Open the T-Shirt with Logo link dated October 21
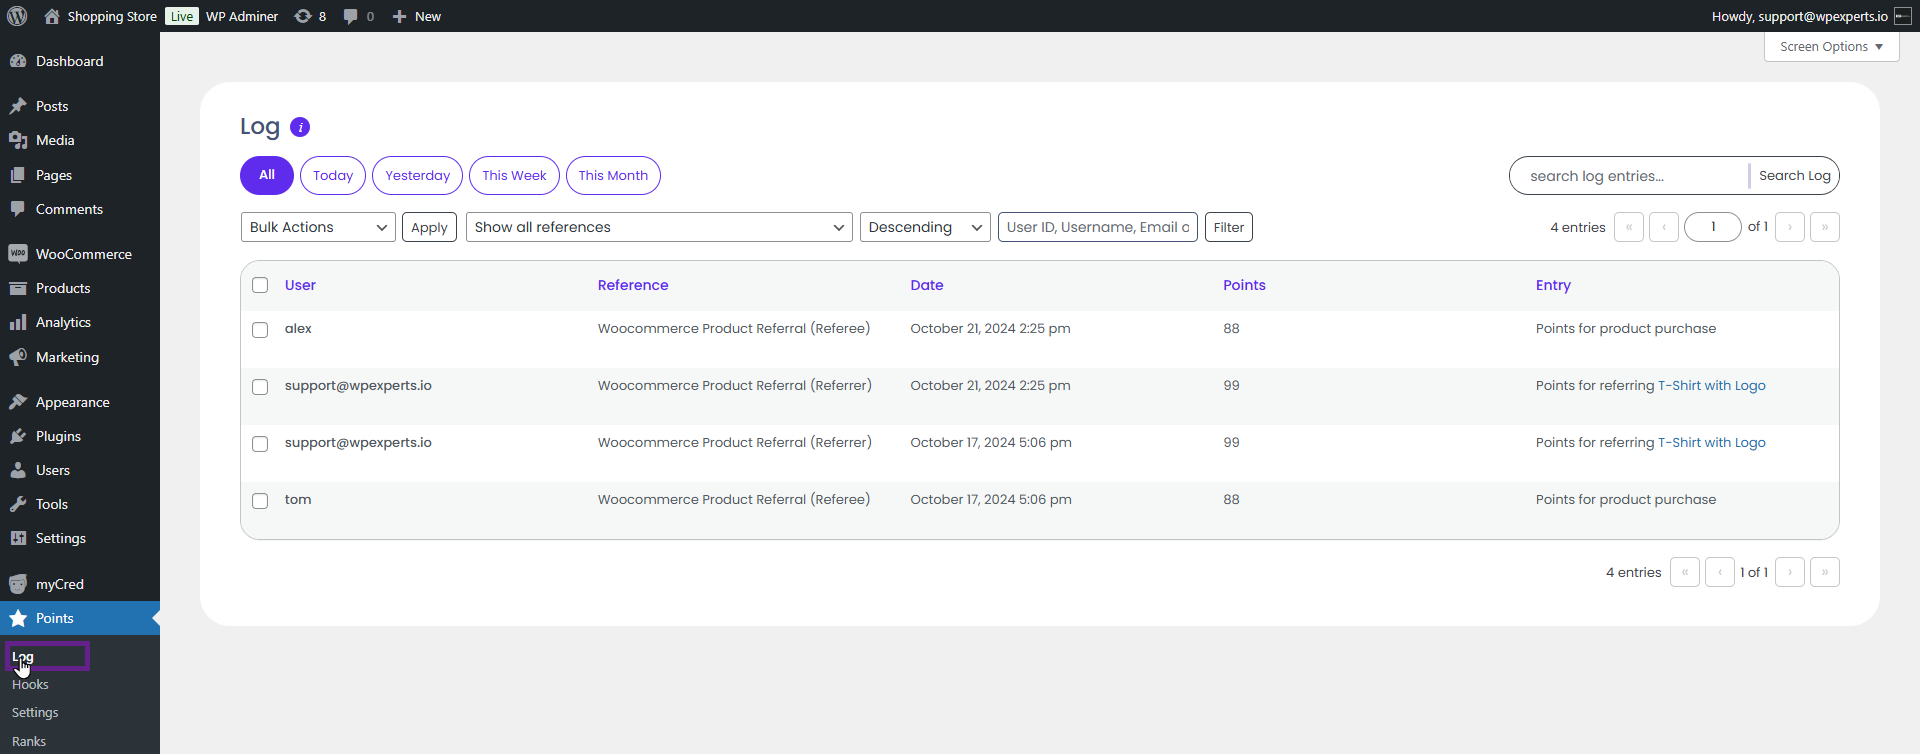Image resolution: width=1920 pixels, height=754 pixels. [1711, 386]
